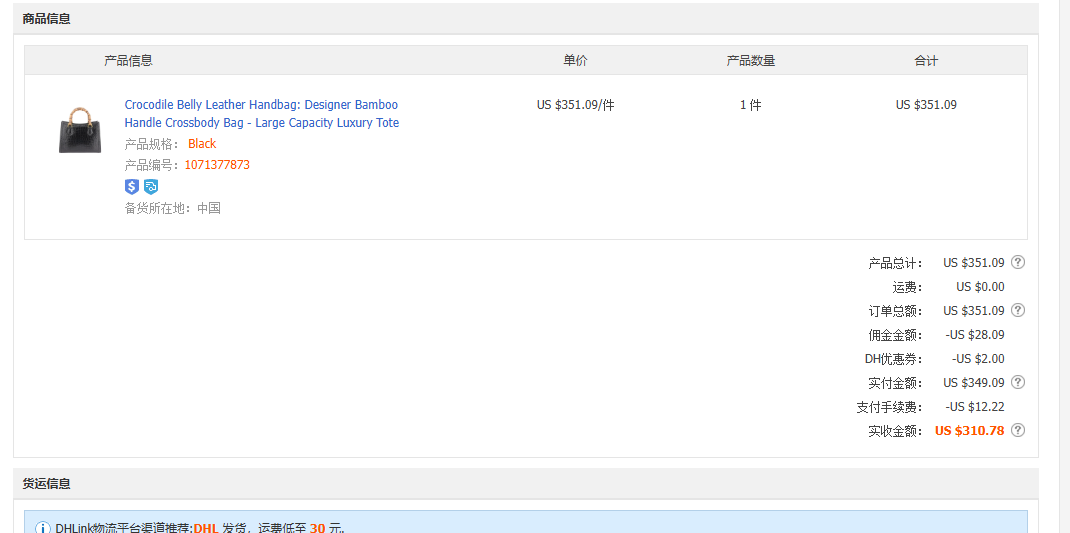
Task: Click help icon beside 订单总额 amount
Action: point(1018,311)
